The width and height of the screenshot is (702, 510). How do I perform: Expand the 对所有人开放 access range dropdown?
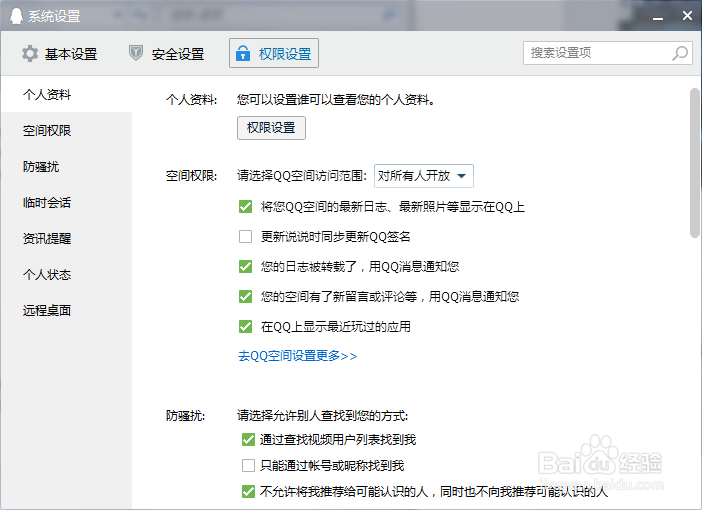pyautogui.click(x=424, y=176)
